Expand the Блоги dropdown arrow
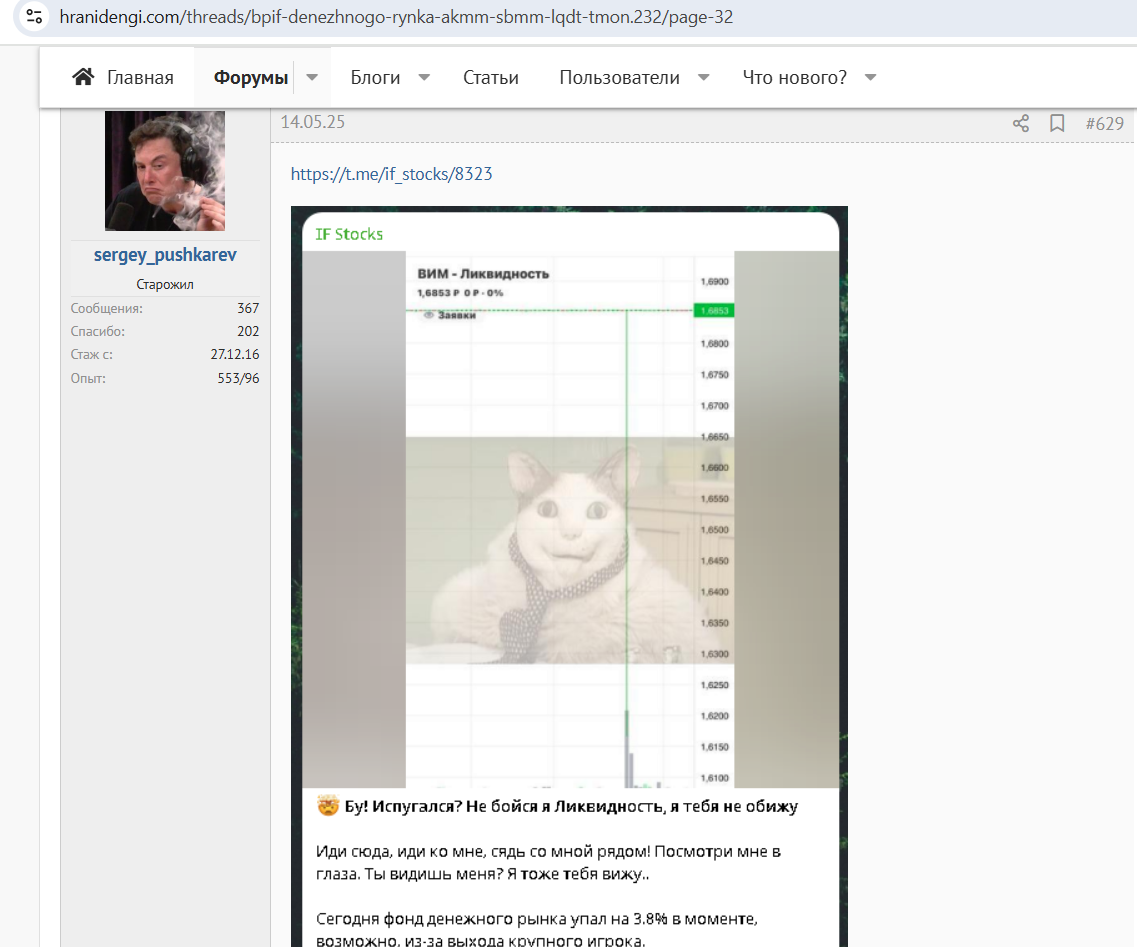Screen dimensions: 1137x947 [424, 77]
